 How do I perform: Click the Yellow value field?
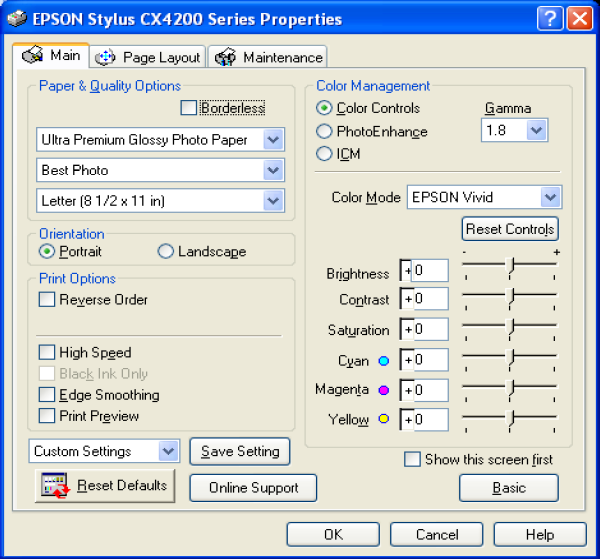click(424, 420)
